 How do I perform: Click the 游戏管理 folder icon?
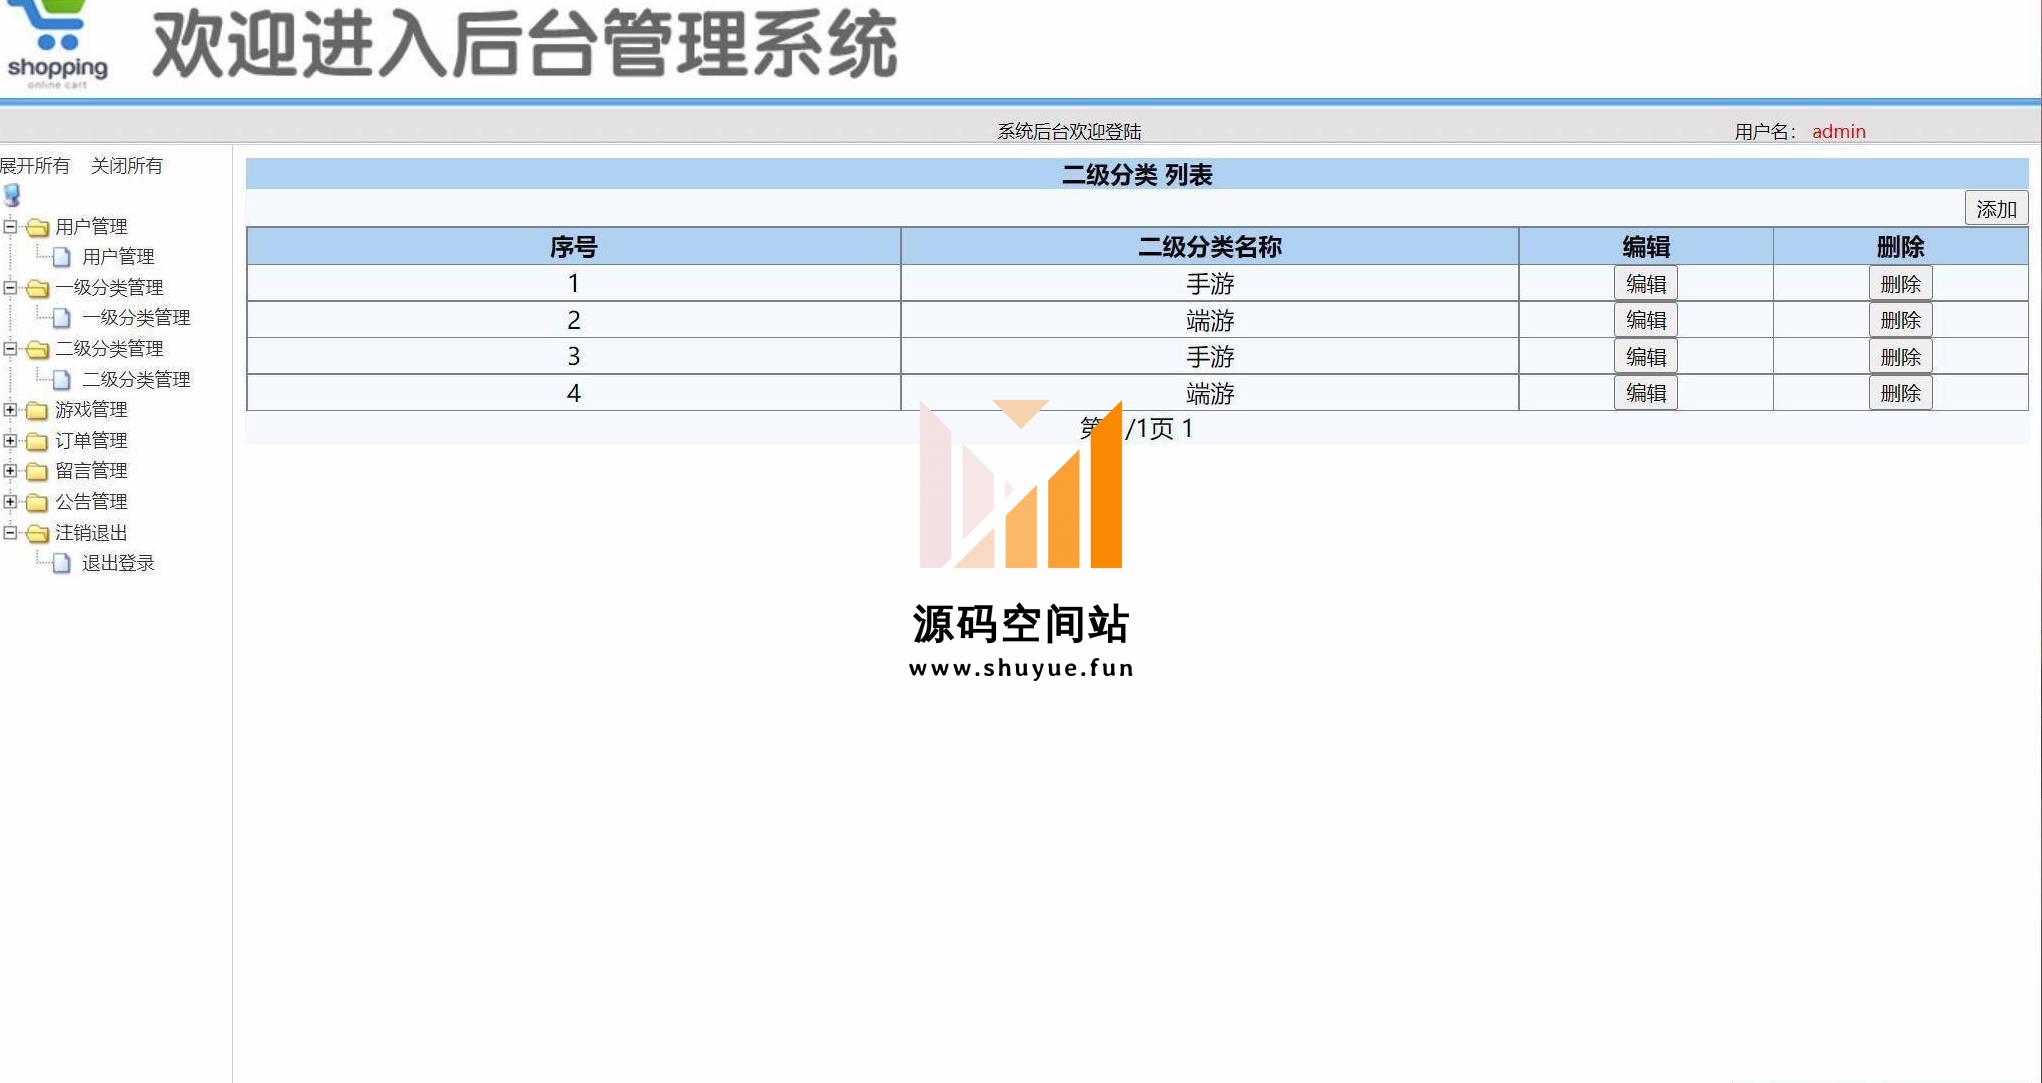(x=38, y=410)
